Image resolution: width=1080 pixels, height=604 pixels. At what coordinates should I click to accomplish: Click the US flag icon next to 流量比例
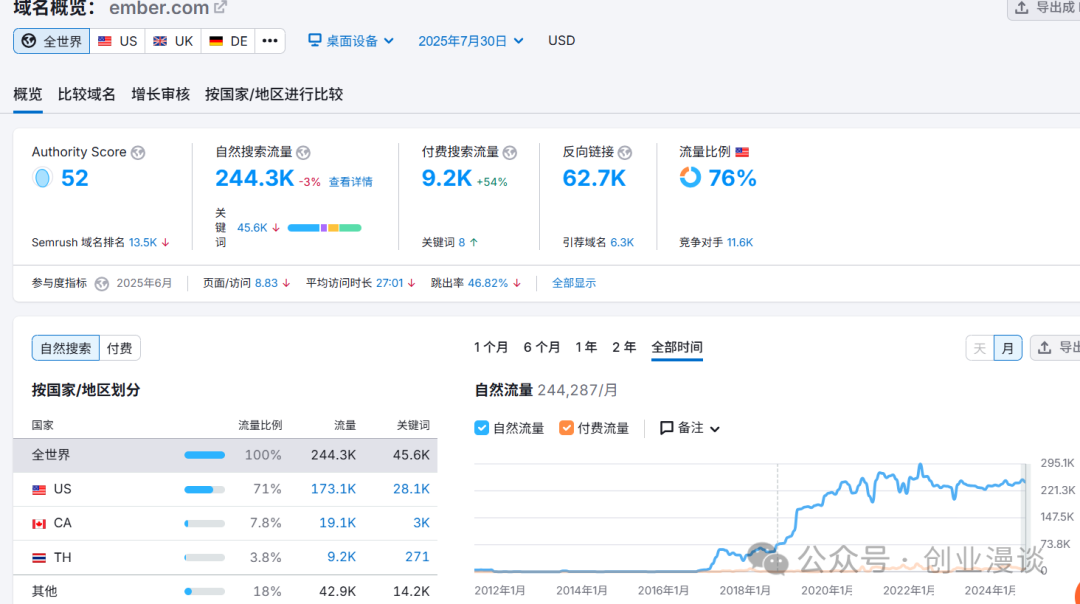[742, 152]
